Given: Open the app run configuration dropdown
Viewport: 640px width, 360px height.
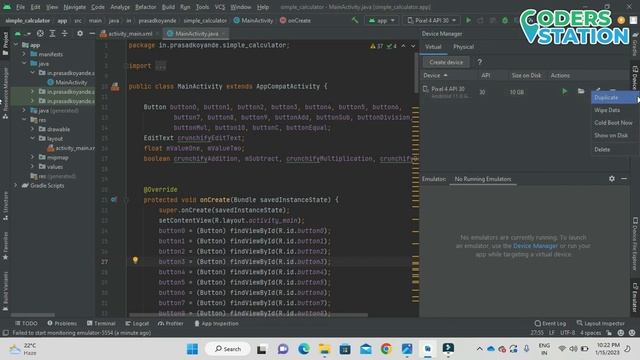Looking at the screenshot, I should click(382, 20).
